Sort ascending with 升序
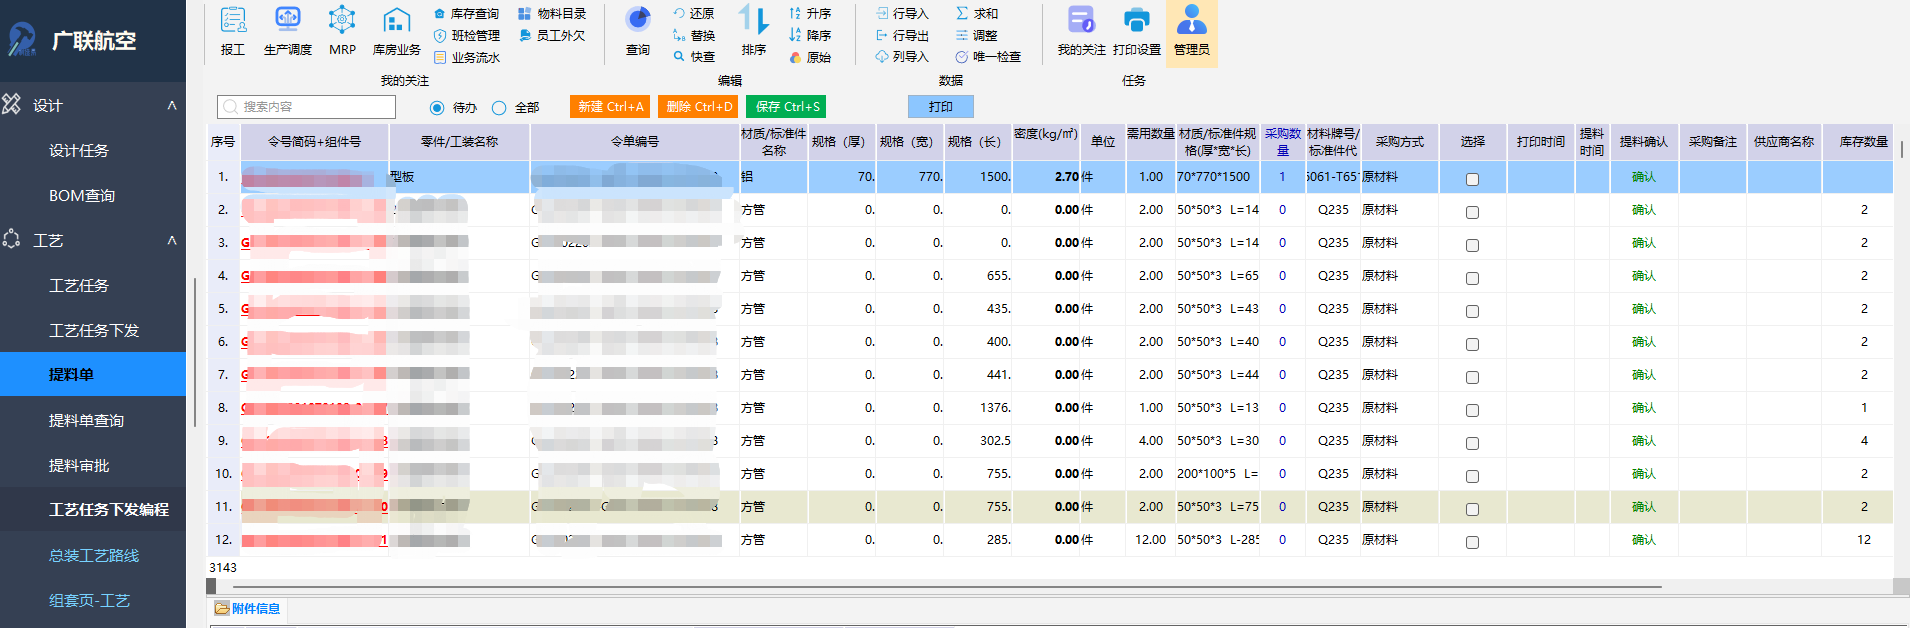 tap(810, 14)
